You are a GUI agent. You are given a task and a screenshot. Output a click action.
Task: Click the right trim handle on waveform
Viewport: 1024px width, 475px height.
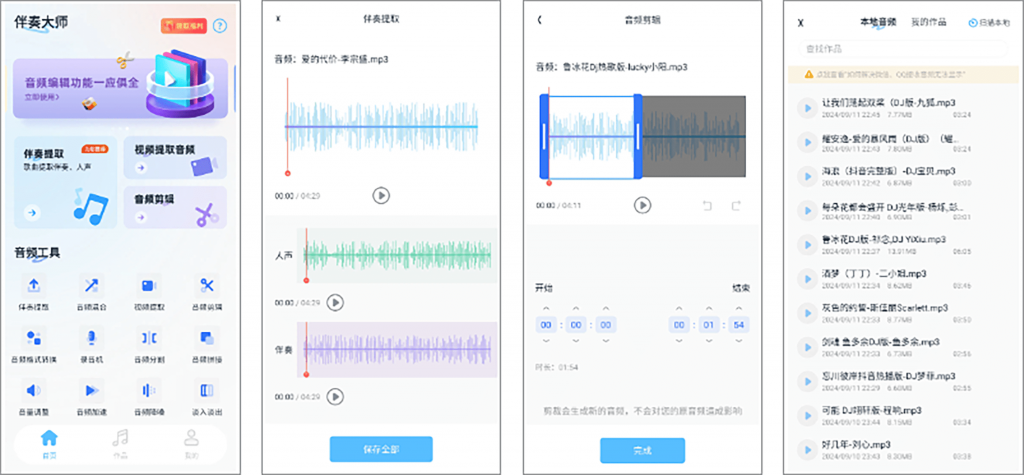pyautogui.click(x=638, y=137)
